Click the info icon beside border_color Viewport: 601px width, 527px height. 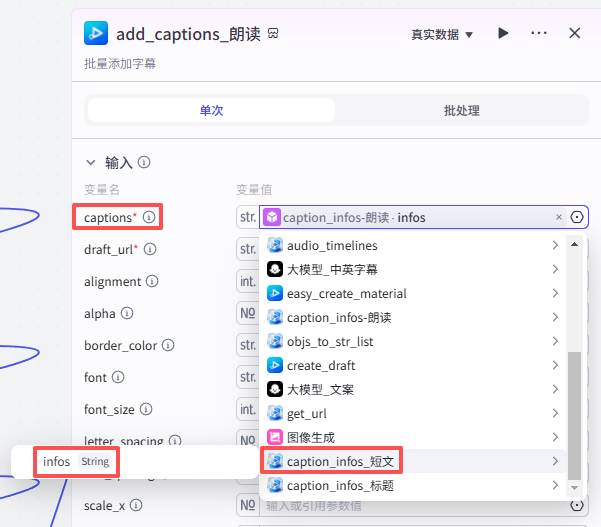[x=169, y=346]
